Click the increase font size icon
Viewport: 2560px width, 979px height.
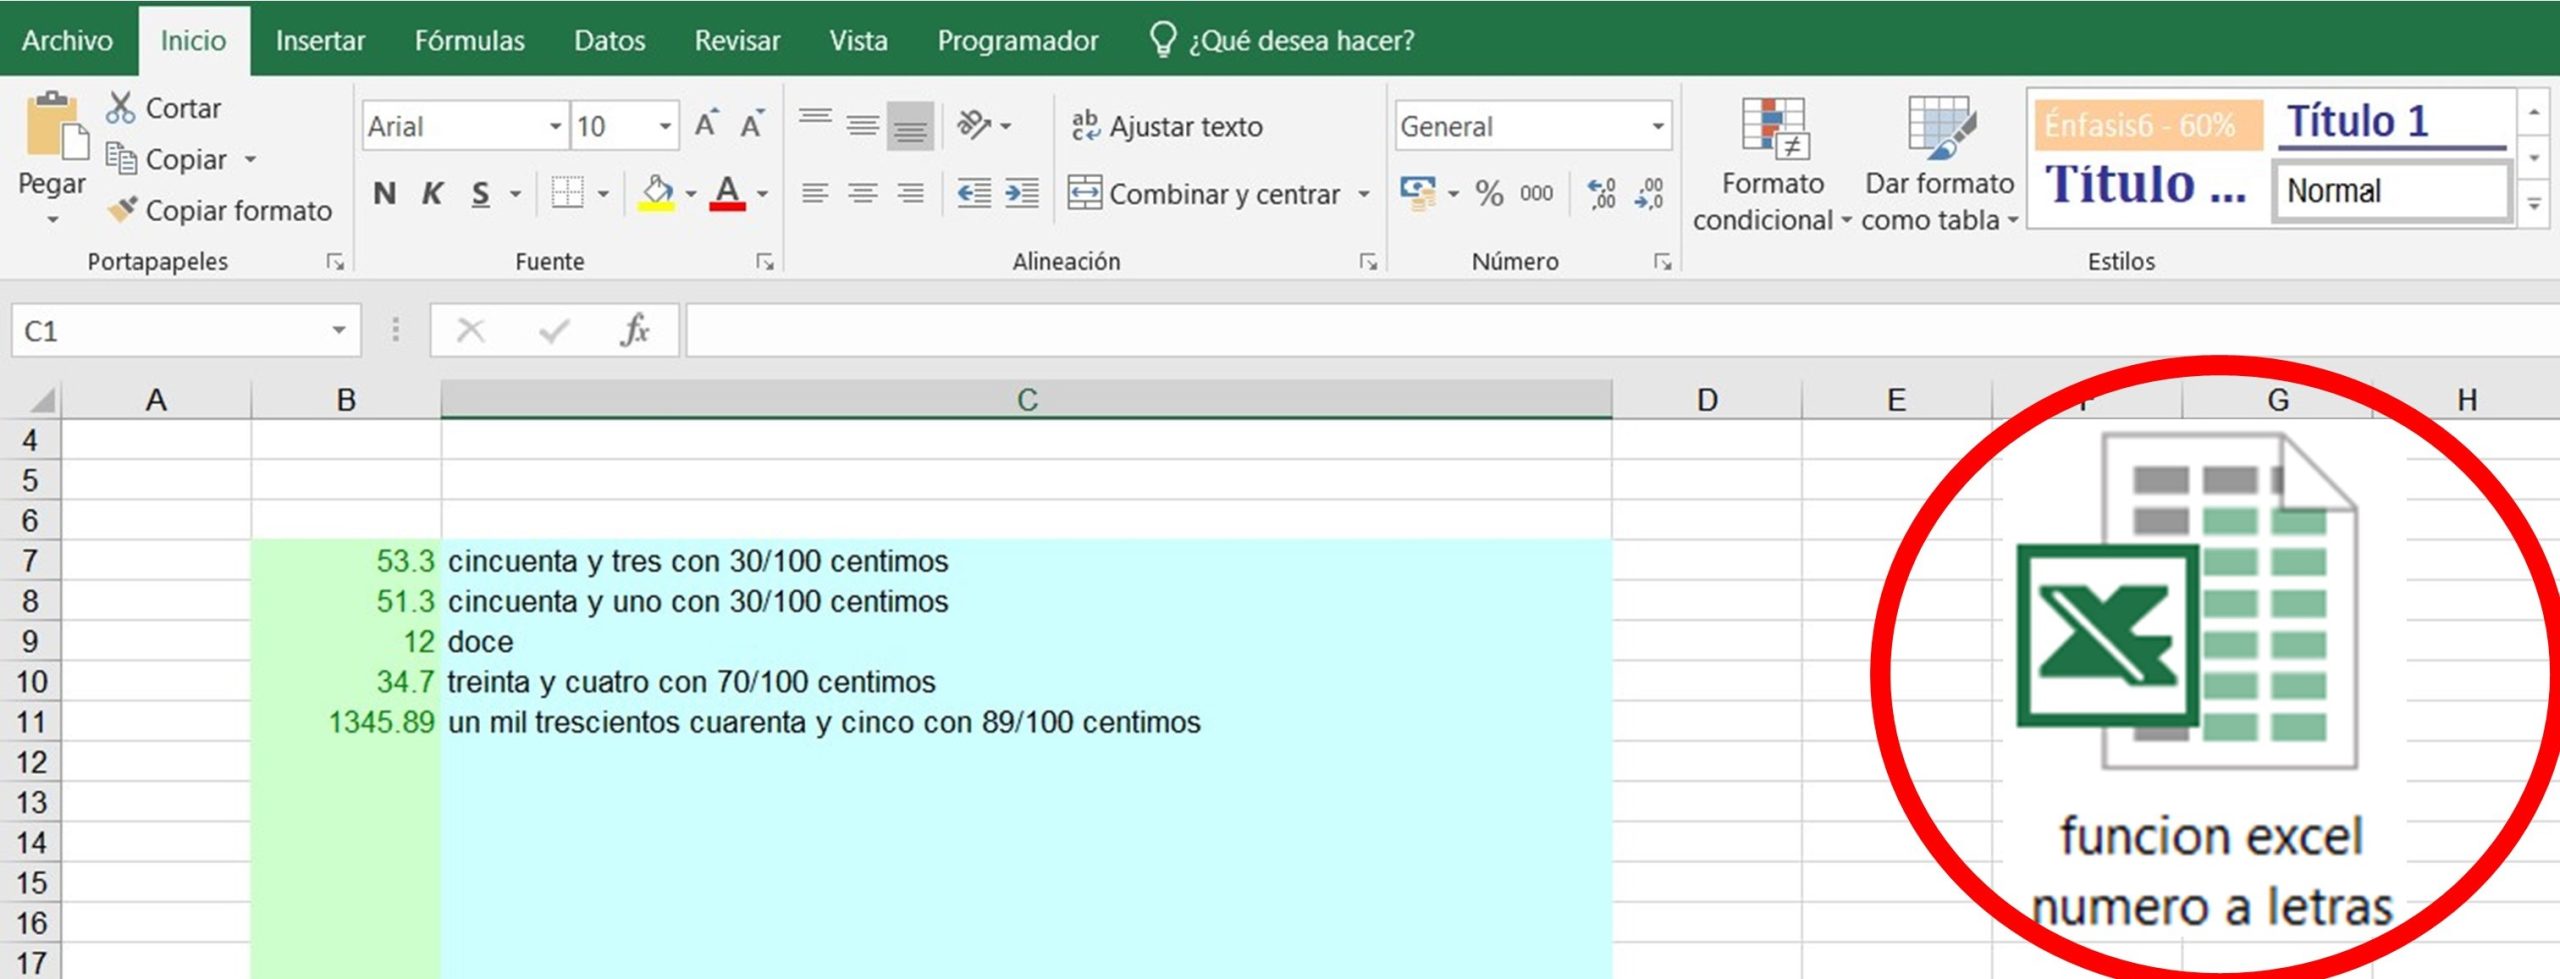(x=706, y=125)
